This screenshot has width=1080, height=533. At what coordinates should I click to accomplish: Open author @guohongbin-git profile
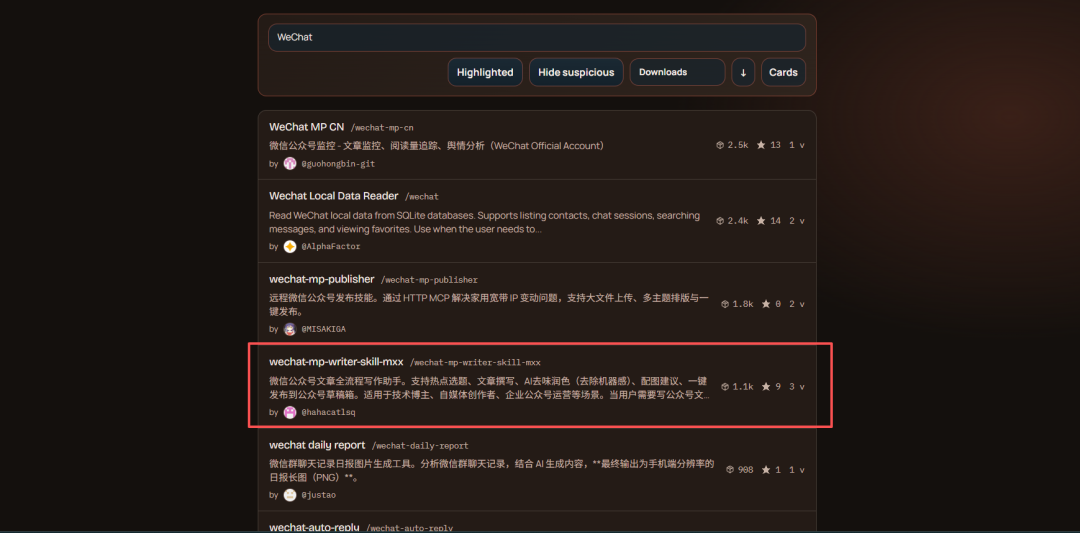click(338, 164)
